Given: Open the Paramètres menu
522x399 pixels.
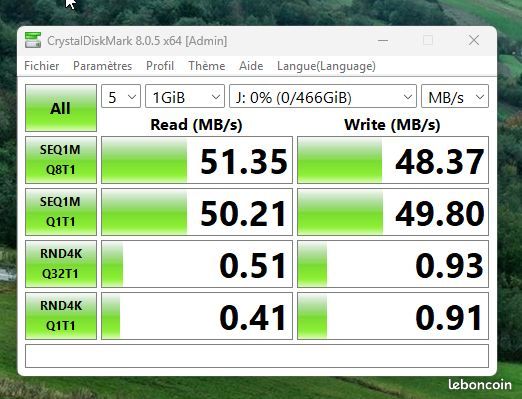Looking at the screenshot, I should 103,66.
